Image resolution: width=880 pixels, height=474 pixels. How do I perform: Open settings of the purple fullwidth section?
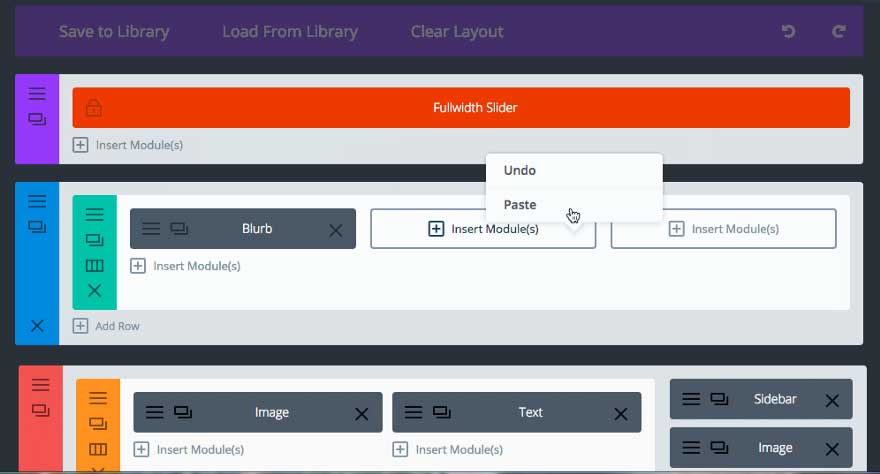(36, 94)
